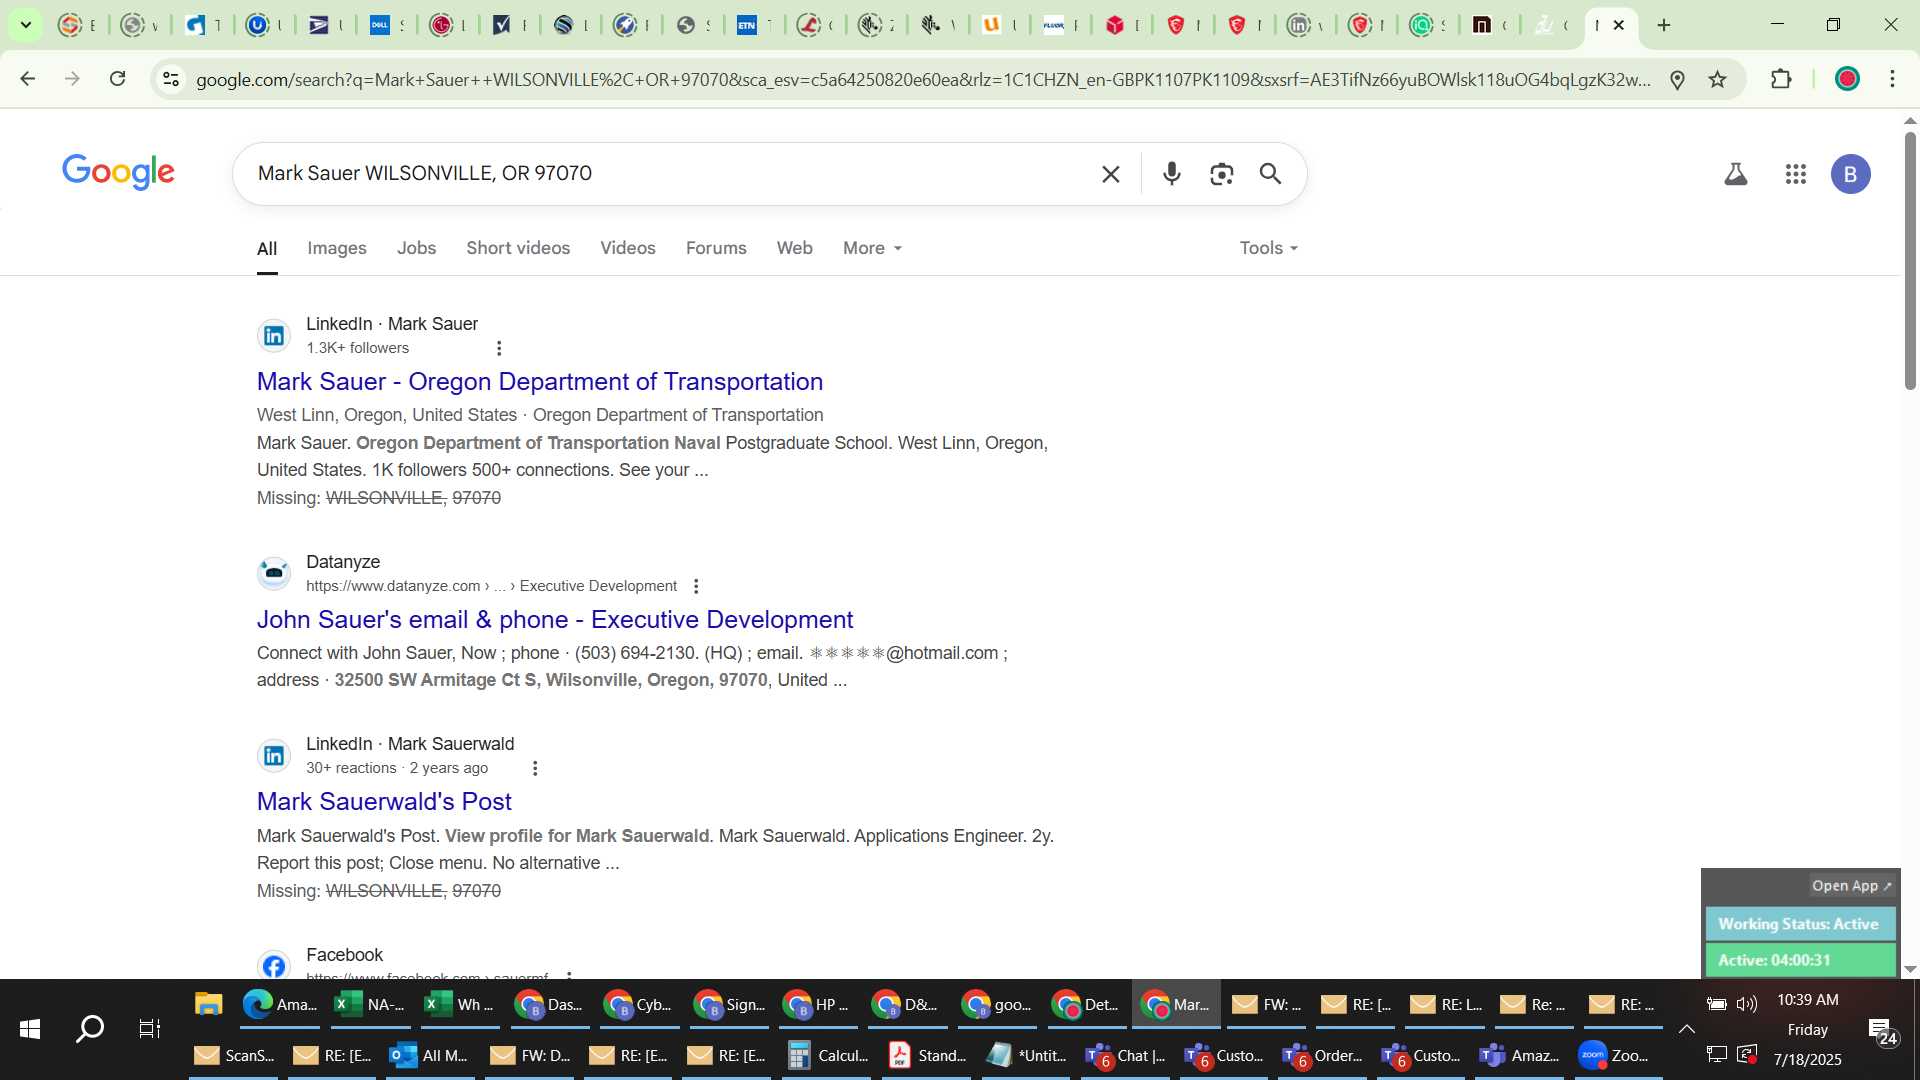
Task: Open John Sauer's email & phone link
Action: [555, 620]
